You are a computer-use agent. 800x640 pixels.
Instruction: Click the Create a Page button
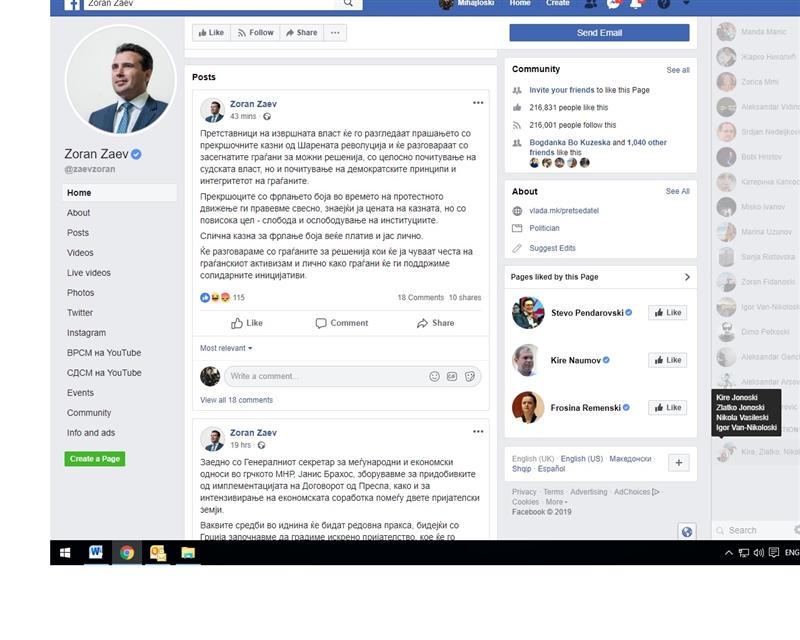(95, 459)
